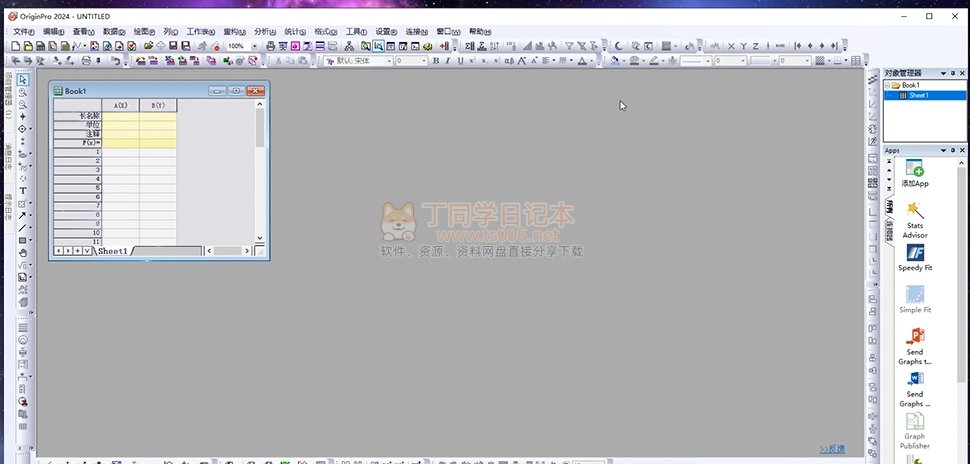Image resolution: width=970 pixels, height=464 pixels.
Task: Select the Pan hand tool
Action: pos(23,253)
